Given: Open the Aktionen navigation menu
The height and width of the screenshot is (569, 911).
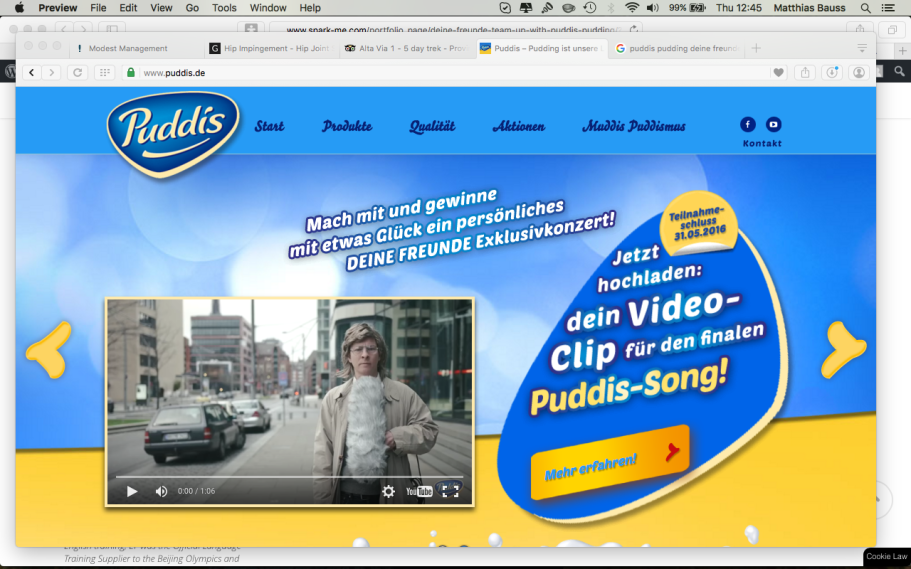Looking at the screenshot, I should coord(518,126).
